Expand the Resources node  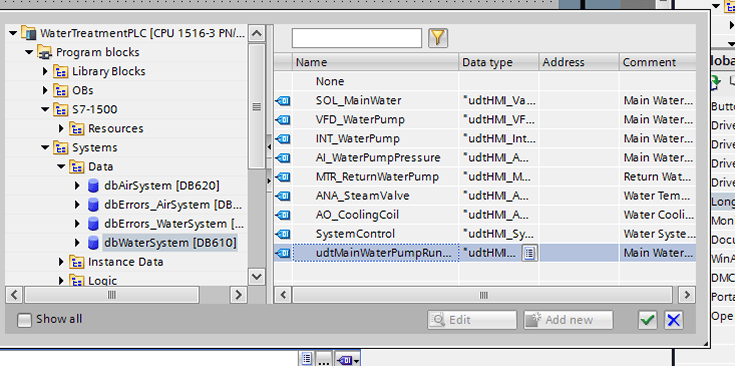pyautogui.click(x=61, y=129)
